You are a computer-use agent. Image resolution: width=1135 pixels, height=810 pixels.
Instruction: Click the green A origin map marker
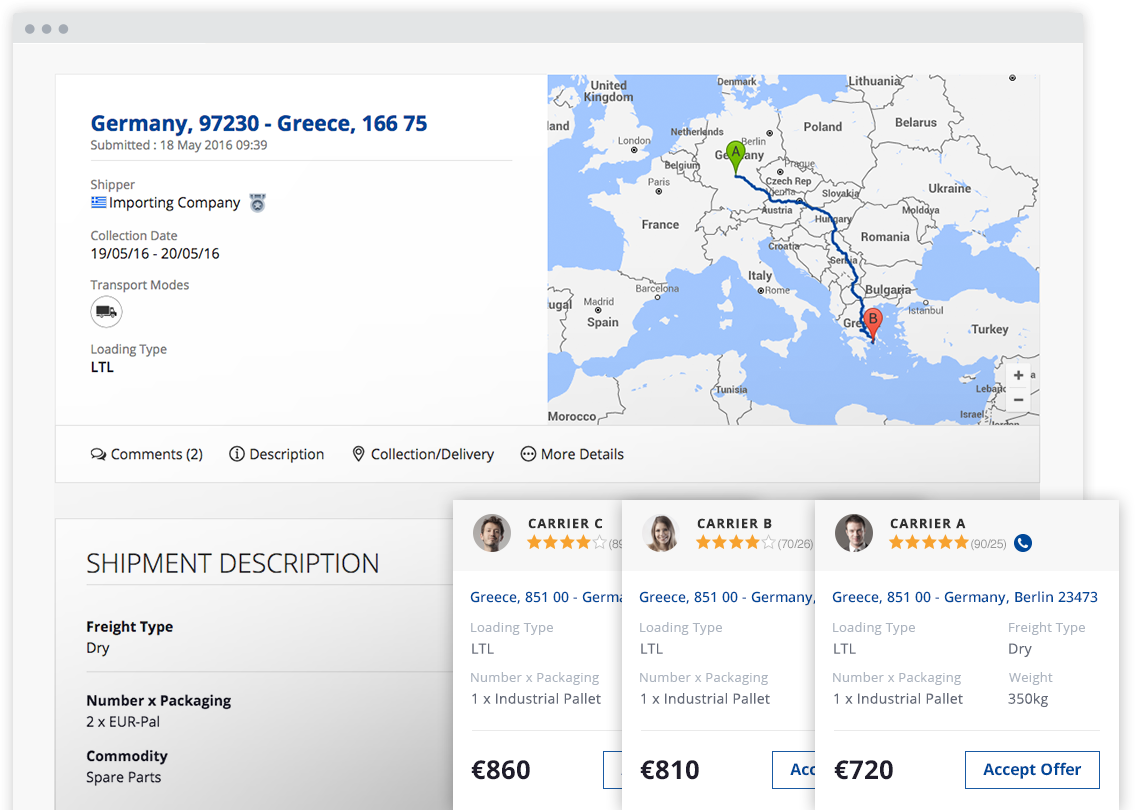[735, 157]
